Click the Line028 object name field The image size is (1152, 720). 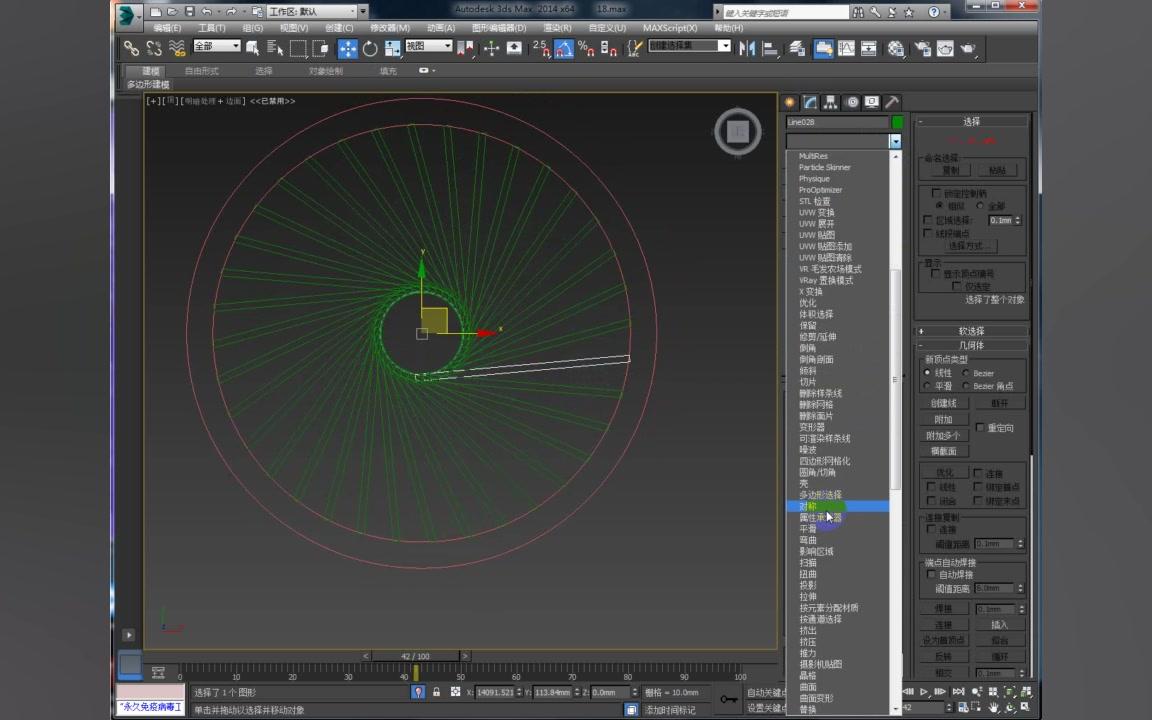coord(837,122)
